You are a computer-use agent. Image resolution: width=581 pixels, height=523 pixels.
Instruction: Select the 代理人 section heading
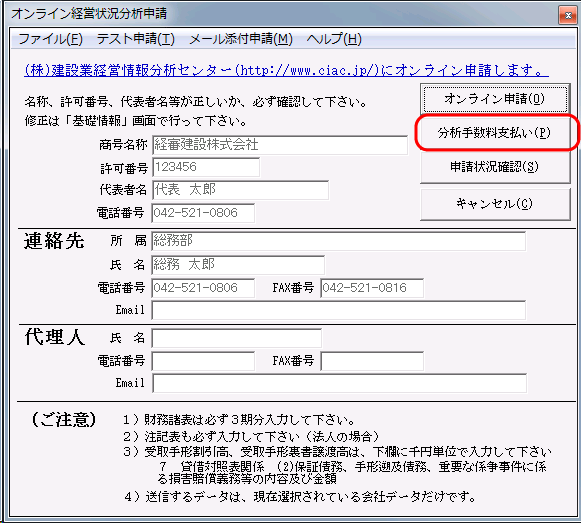pyautogui.click(x=55, y=337)
